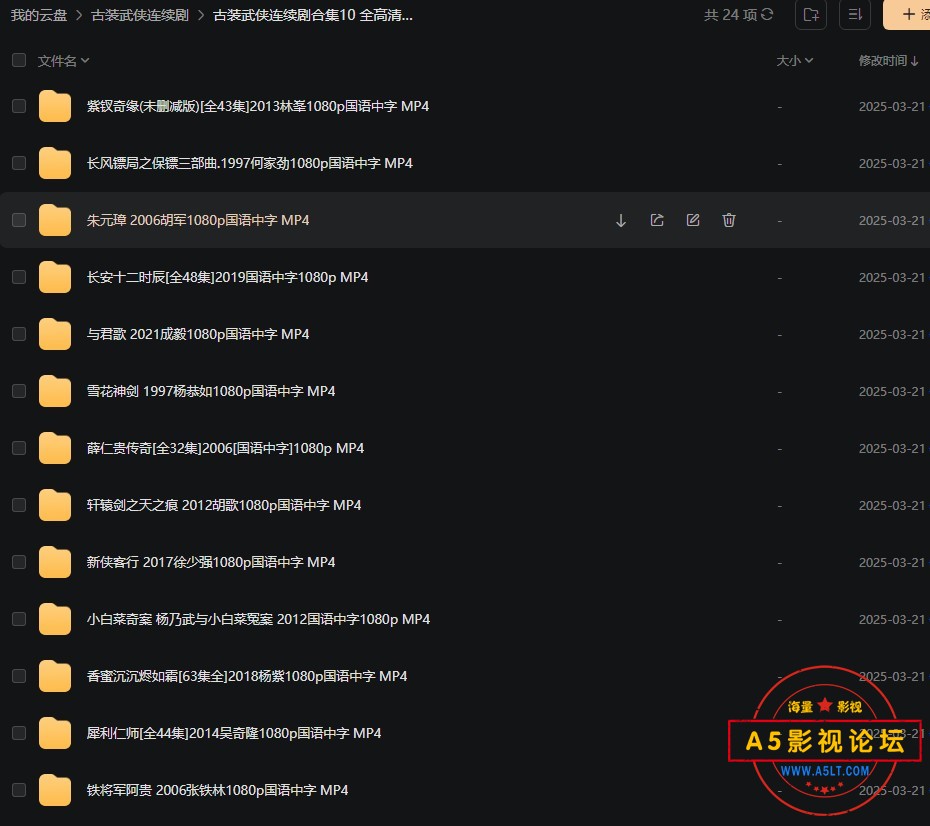Sort by 大小 column dropdown
930x826 pixels.
(x=795, y=61)
